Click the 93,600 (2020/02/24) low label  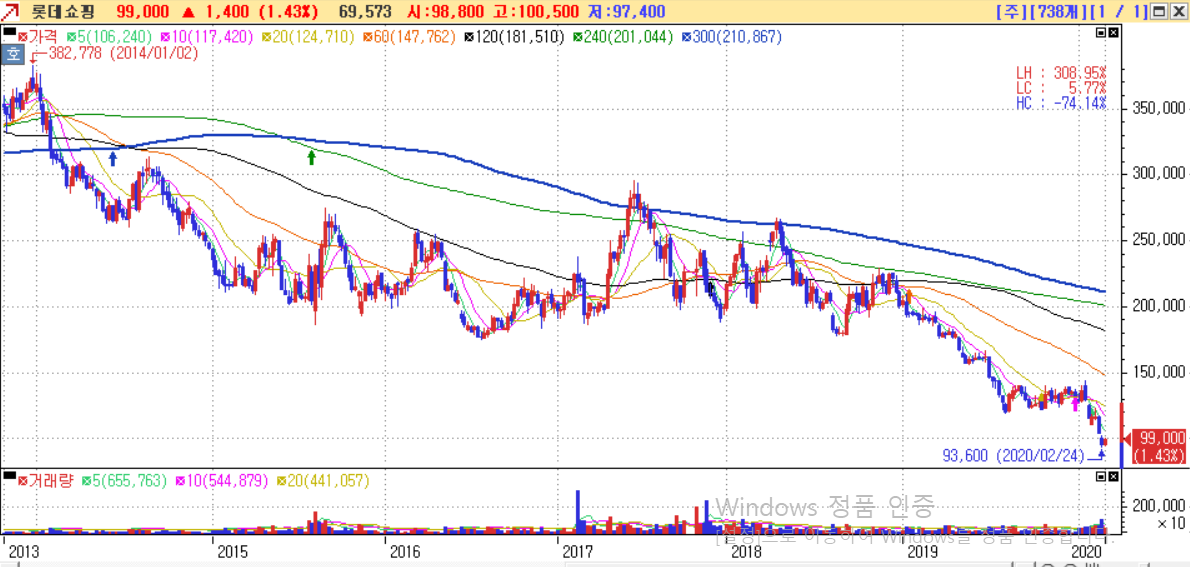(1014, 456)
